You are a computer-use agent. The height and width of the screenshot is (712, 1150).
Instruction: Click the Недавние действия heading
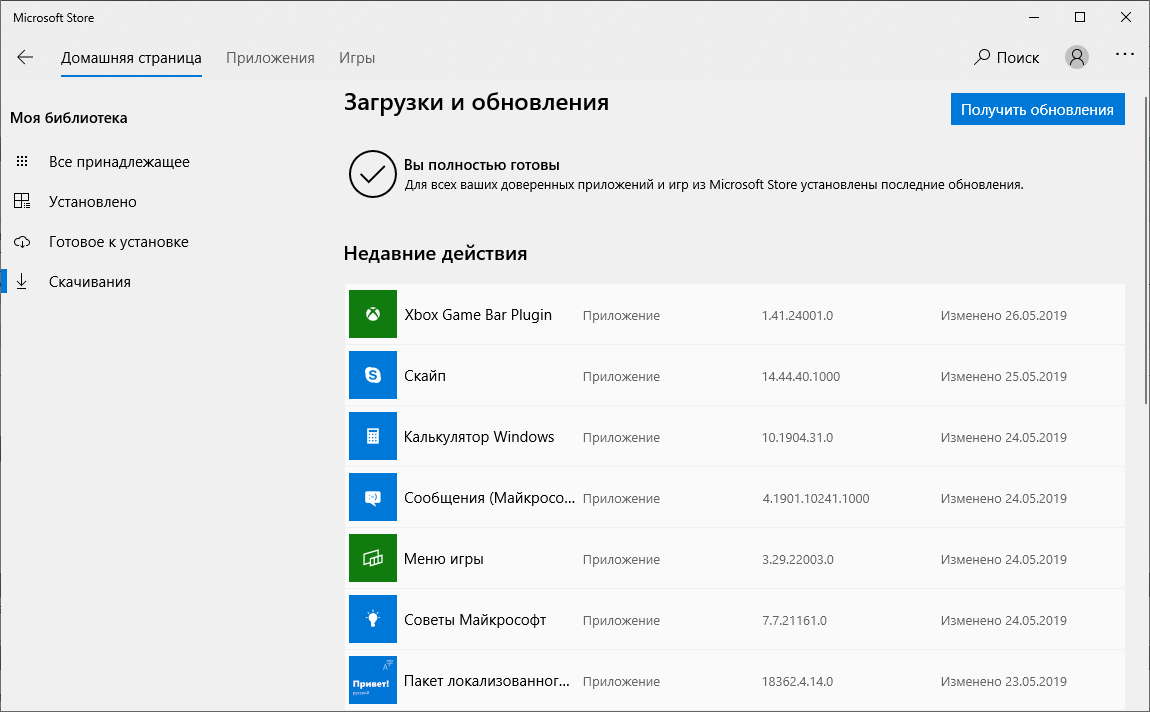(x=436, y=254)
